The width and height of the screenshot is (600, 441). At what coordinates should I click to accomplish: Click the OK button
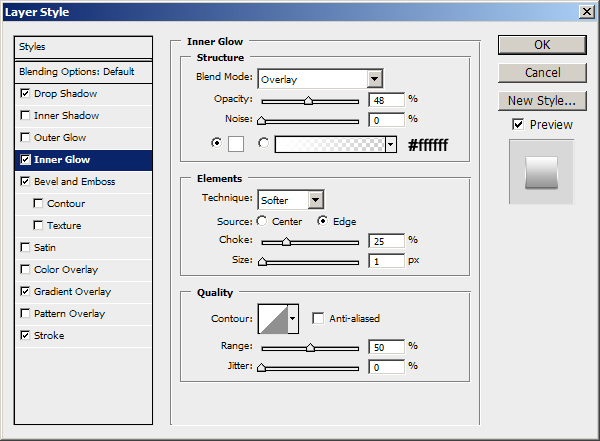point(542,45)
